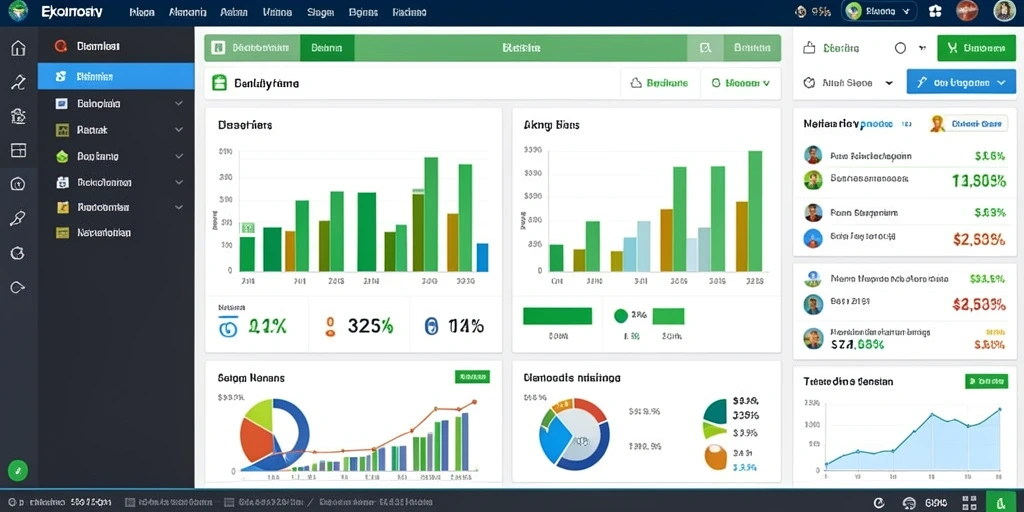Click the green button at top right
This screenshot has width=1024, height=512.
976,48
